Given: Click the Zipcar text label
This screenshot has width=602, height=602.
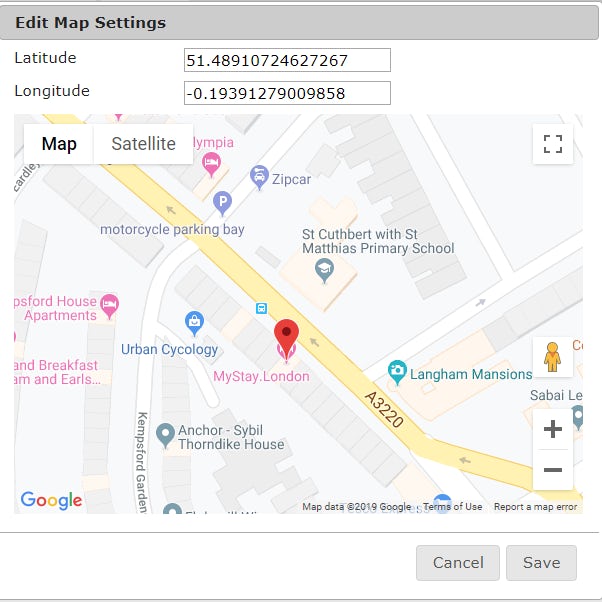Looking at the screenshot, I should click(x=291, y=179).
